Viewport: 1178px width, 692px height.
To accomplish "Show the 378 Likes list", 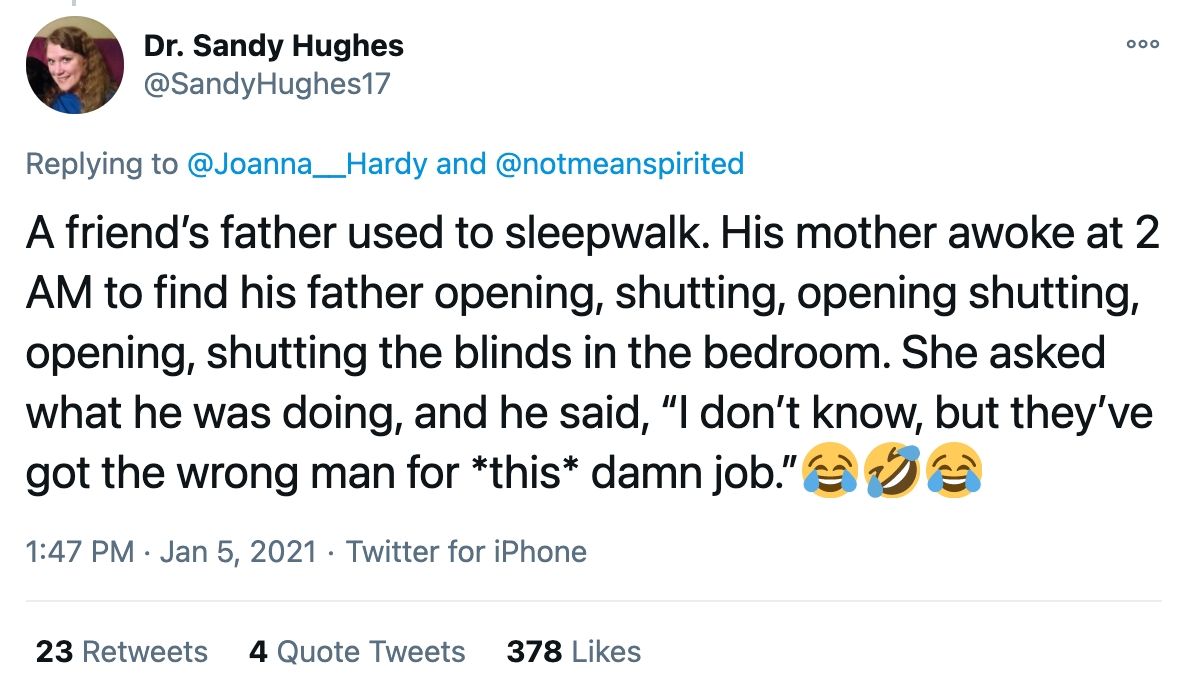I will point(573,652).
